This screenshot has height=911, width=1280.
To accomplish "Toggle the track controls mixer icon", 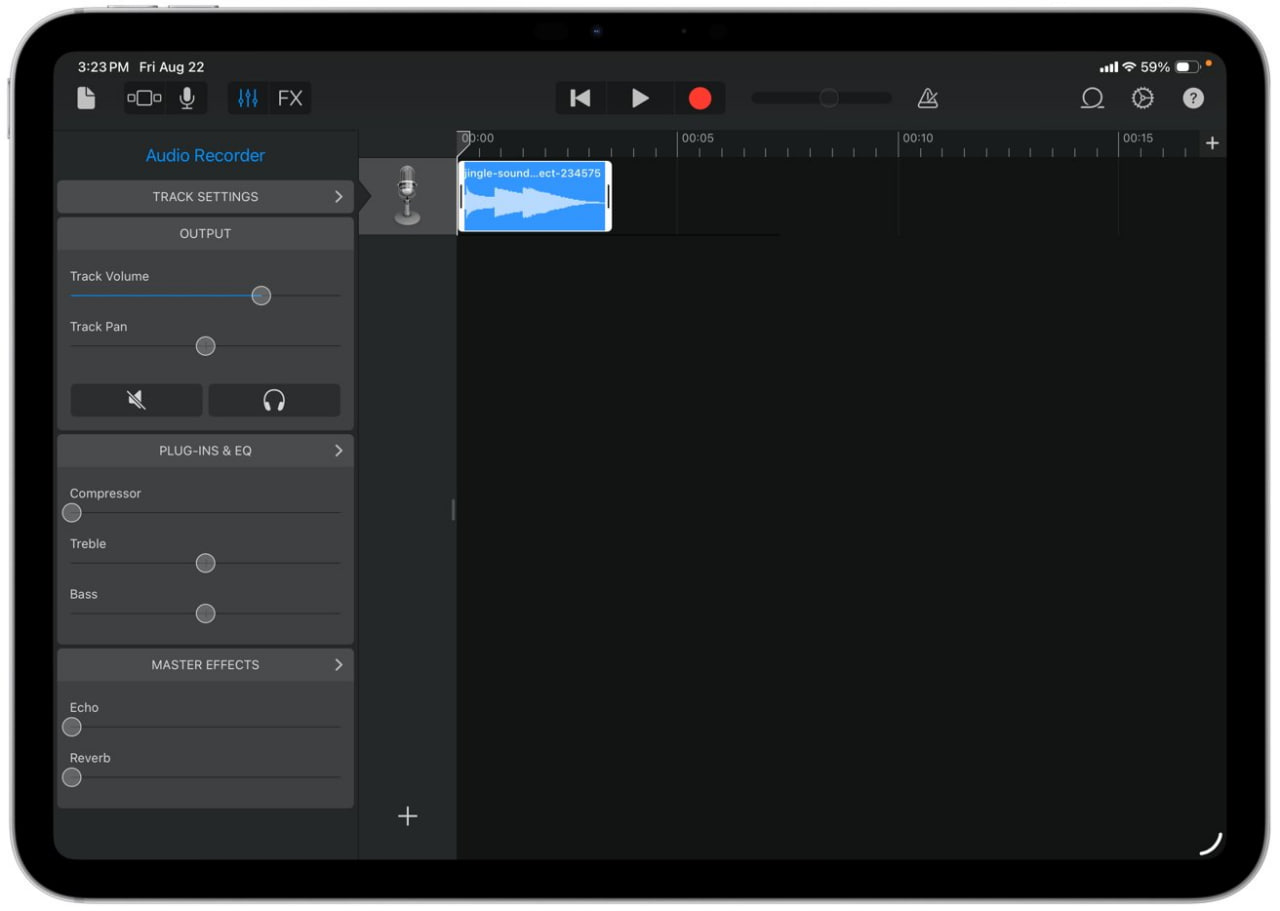I will 248,98.
